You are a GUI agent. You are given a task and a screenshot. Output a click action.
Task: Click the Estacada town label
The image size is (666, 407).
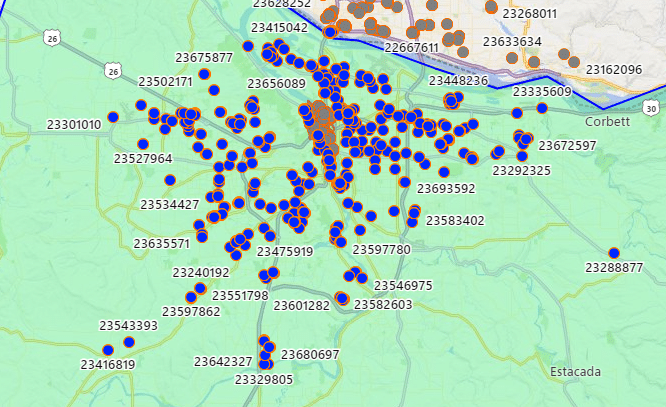point(575,372)
